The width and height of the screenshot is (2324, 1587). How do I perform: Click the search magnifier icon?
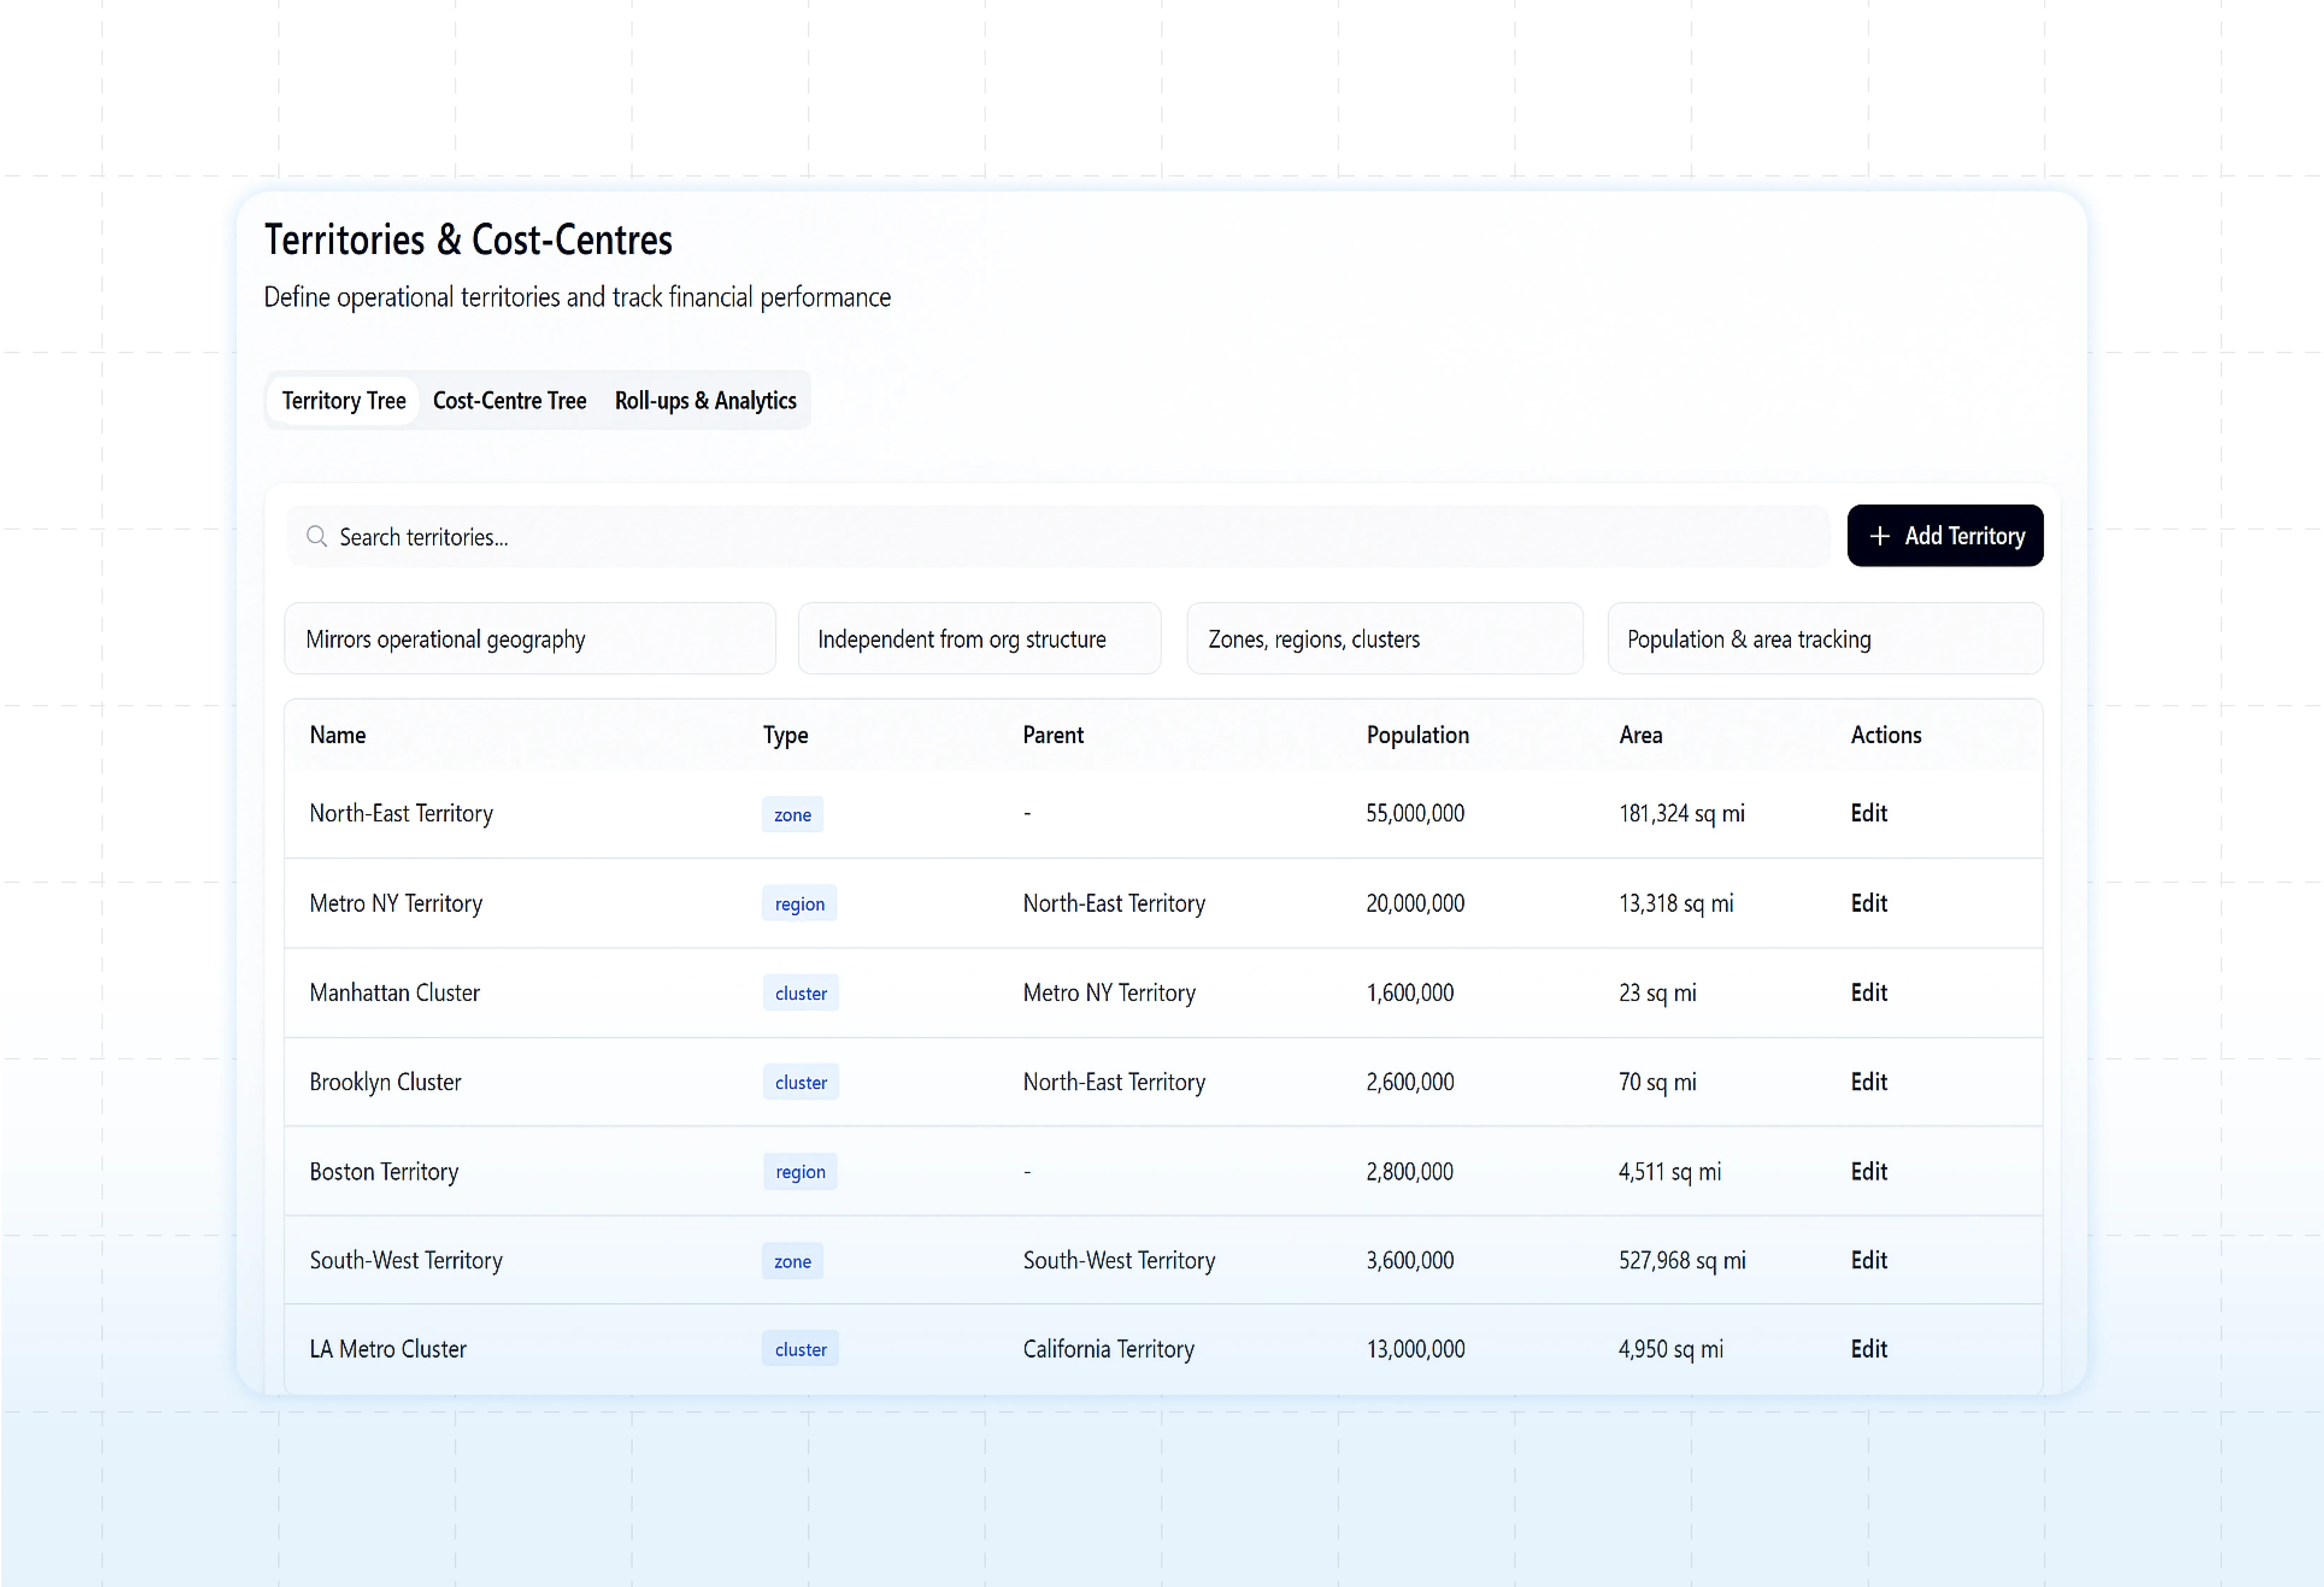(x=317, y=537)
